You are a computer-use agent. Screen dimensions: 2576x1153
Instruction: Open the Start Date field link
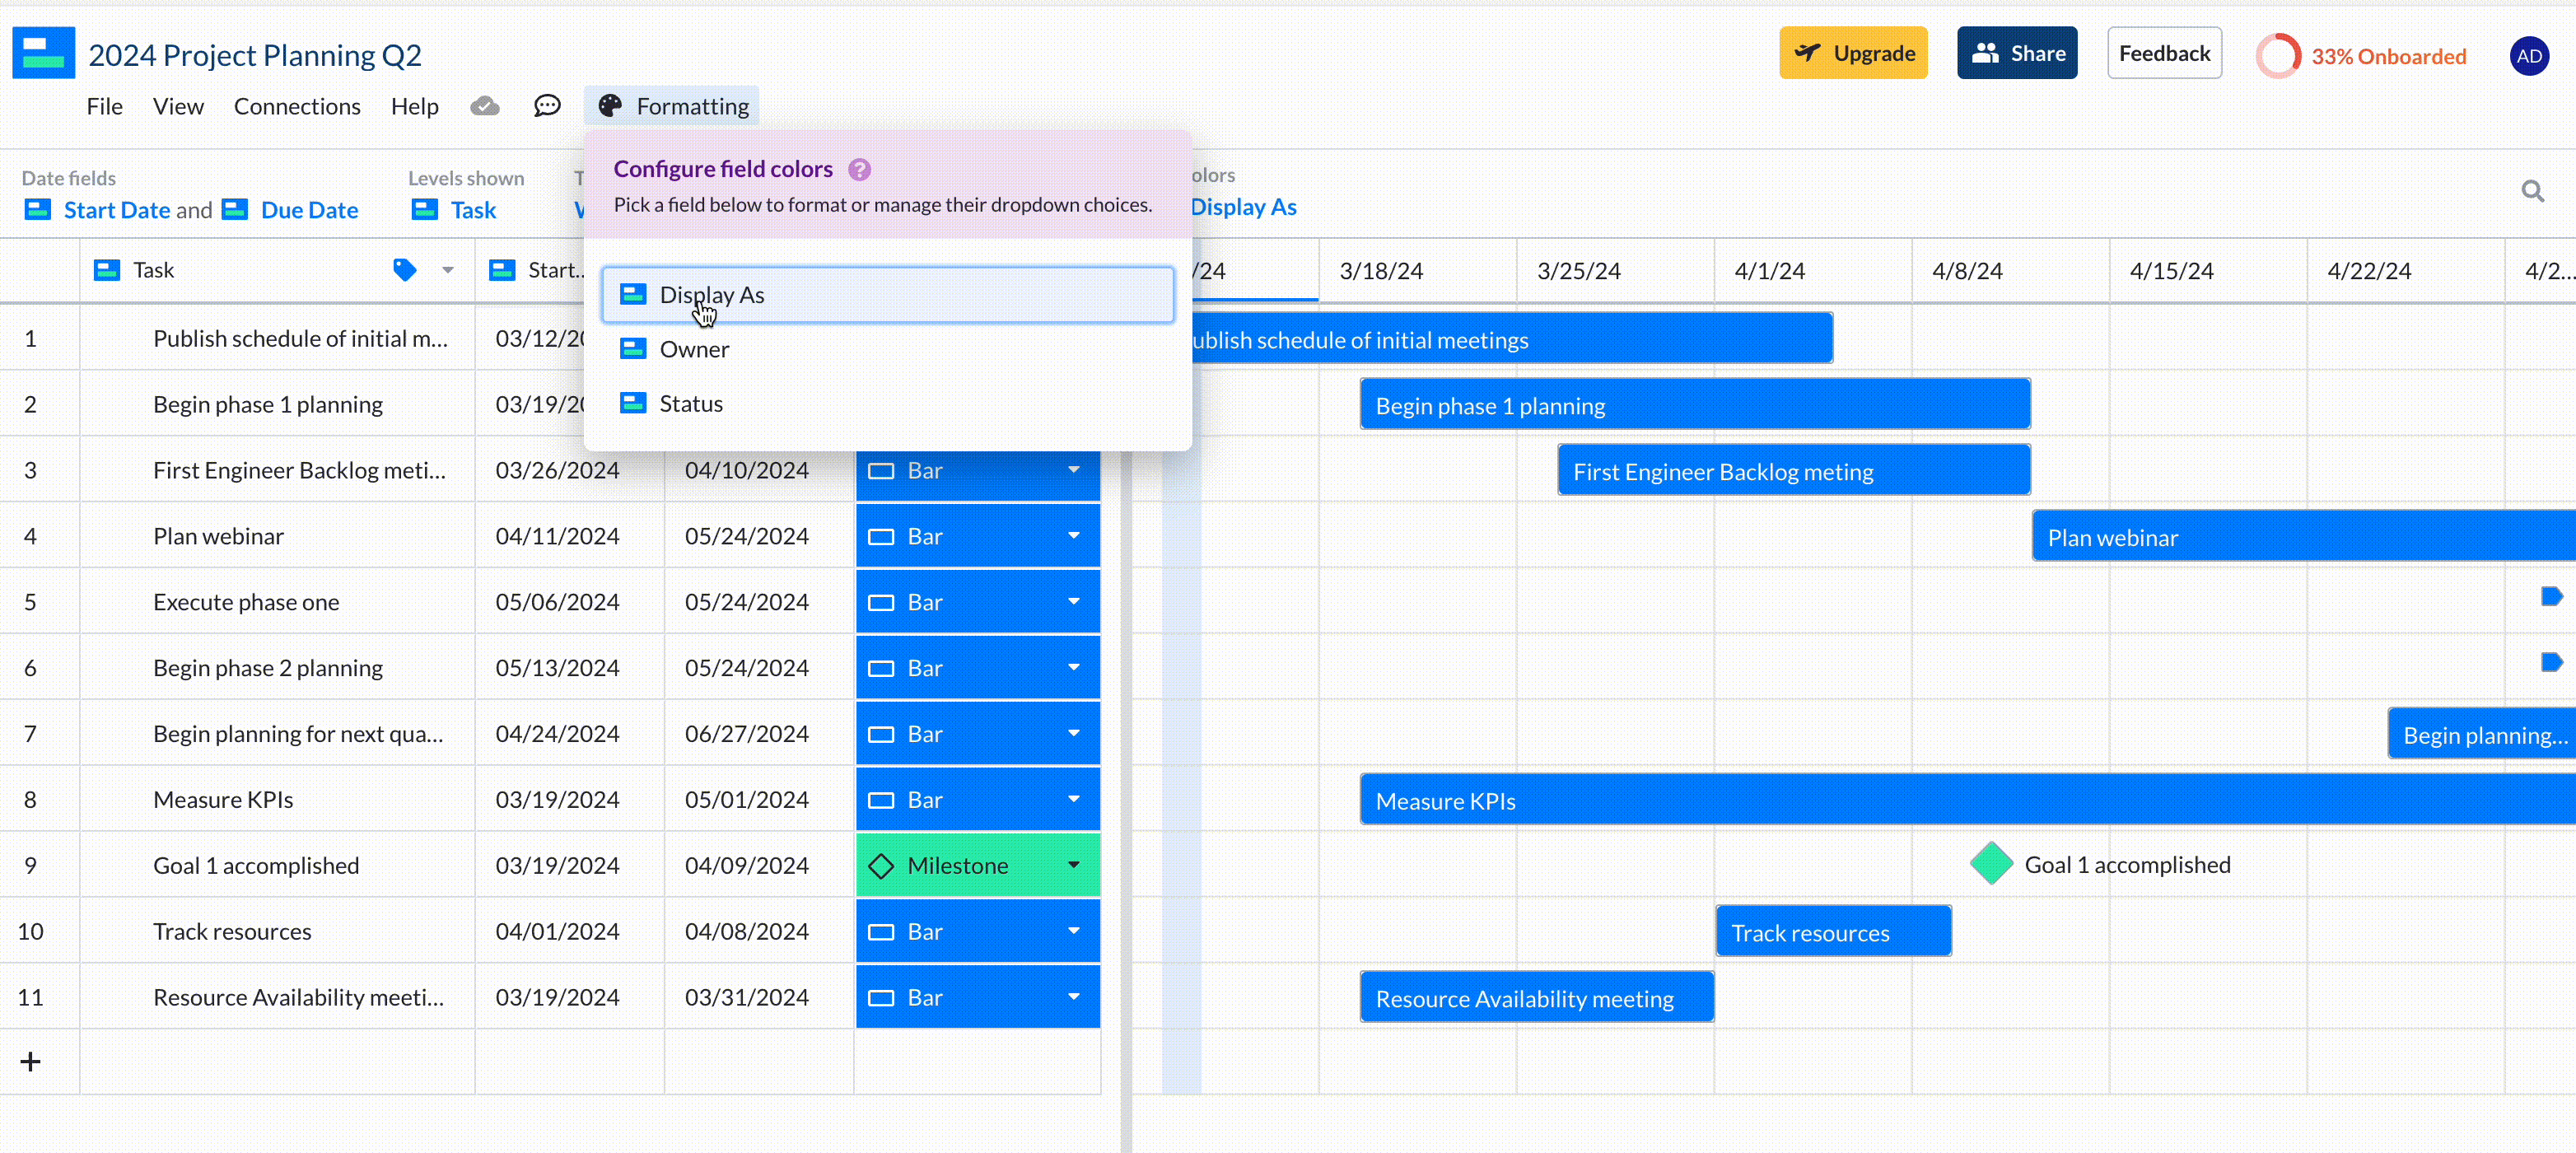click(x=117, y=210)
